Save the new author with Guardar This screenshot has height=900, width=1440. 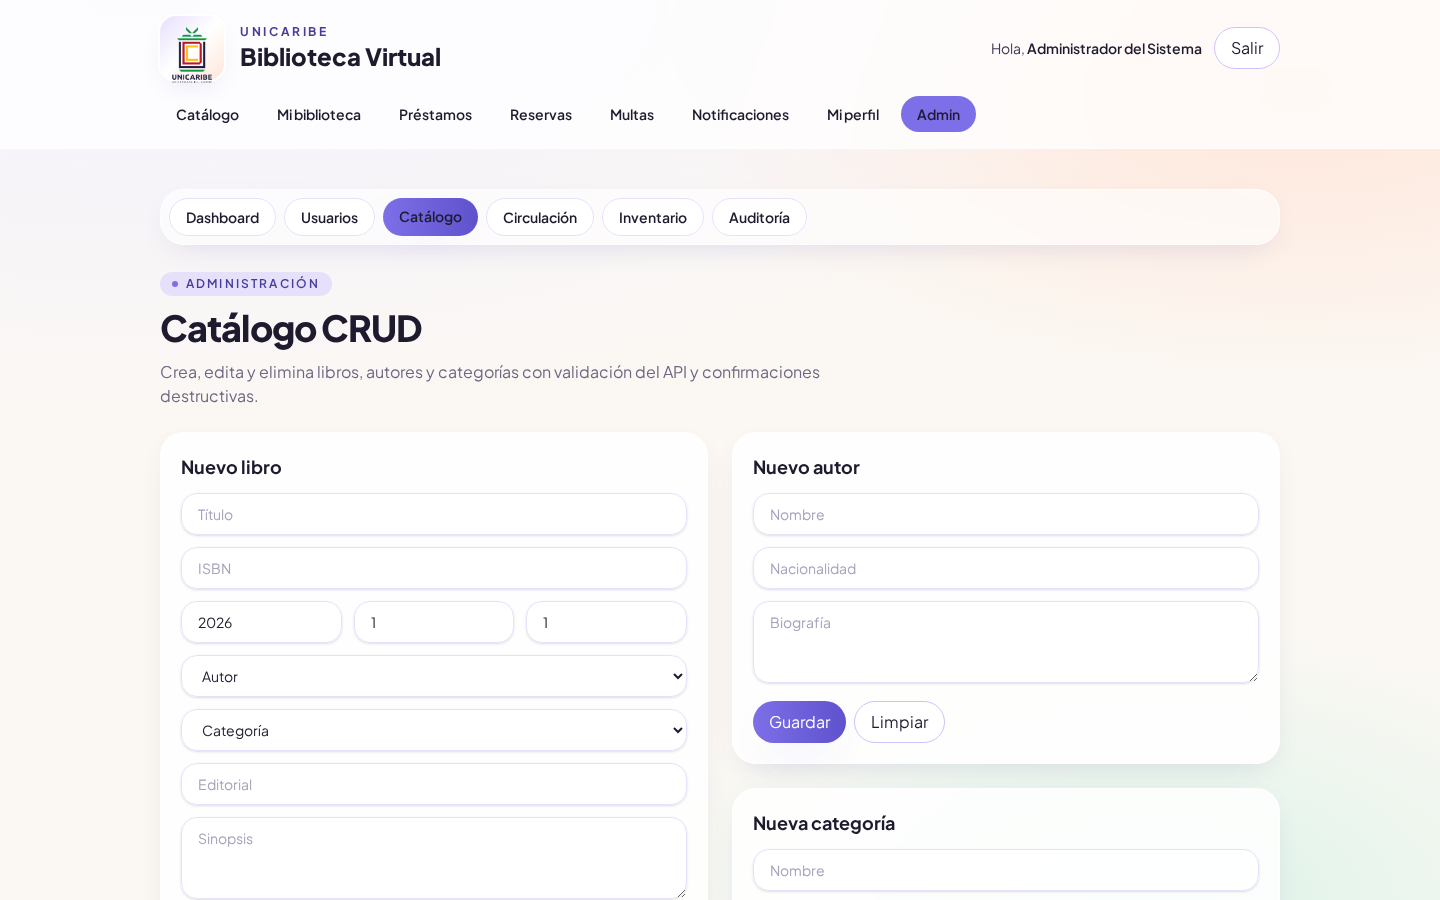coord(799,722)
